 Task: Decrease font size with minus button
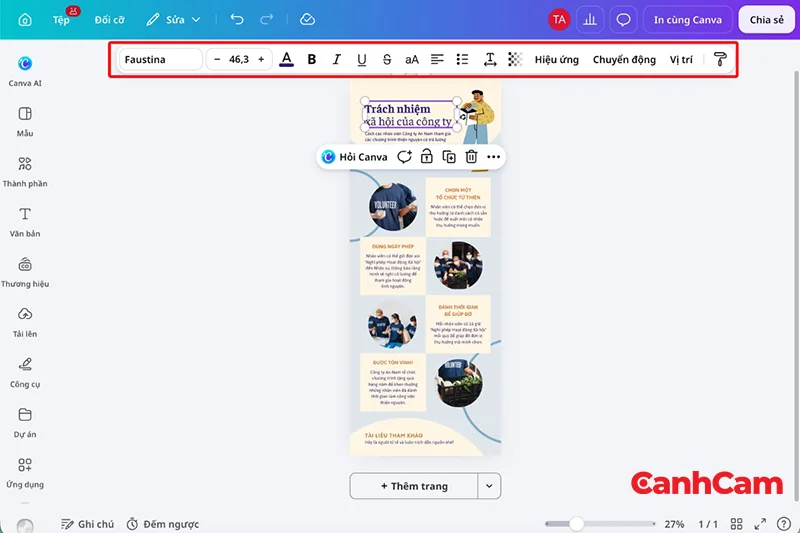tap(217, 60)
